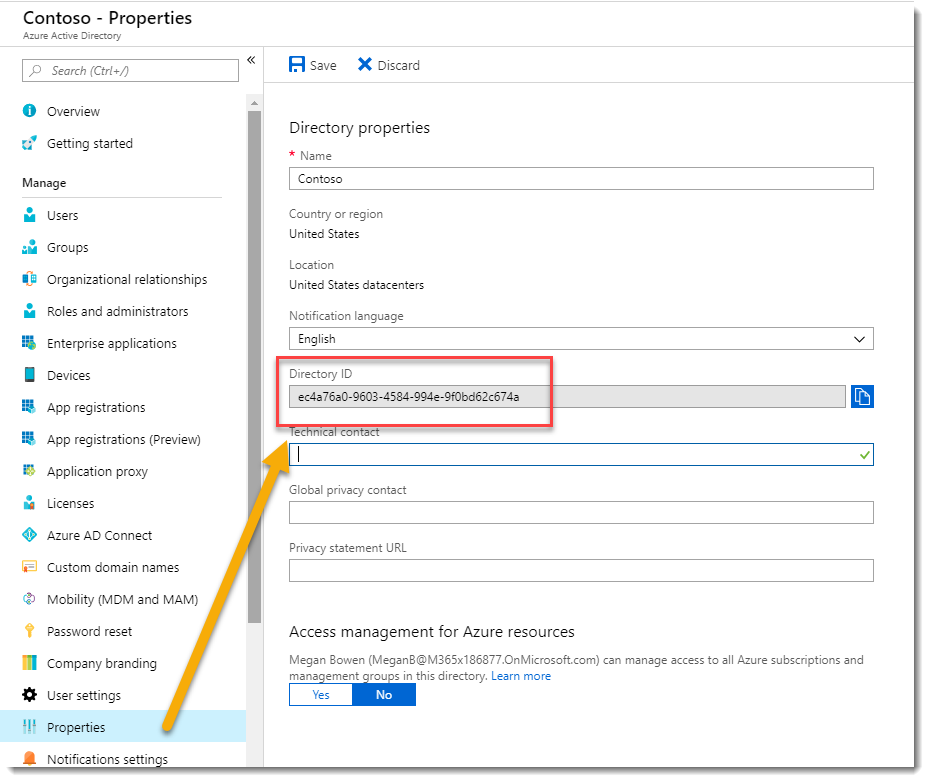Focus the Technical contact input field
Image resolution: width=929 pixels, height=782 pixels.
pyautogui.click(x=581, y=454)
